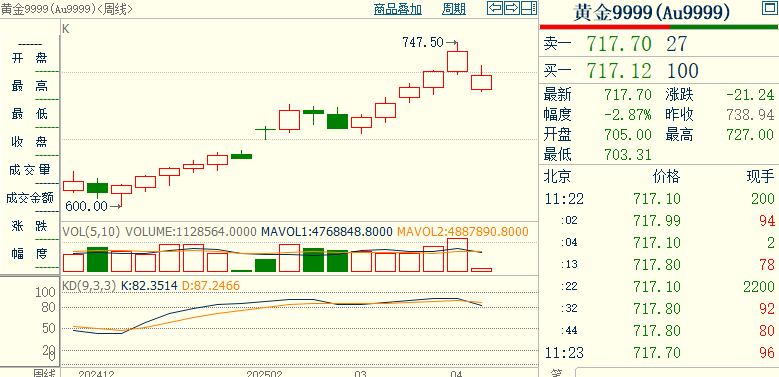Click the 600.00 low price marker
The image size is (779, 377).
[86, 206]
